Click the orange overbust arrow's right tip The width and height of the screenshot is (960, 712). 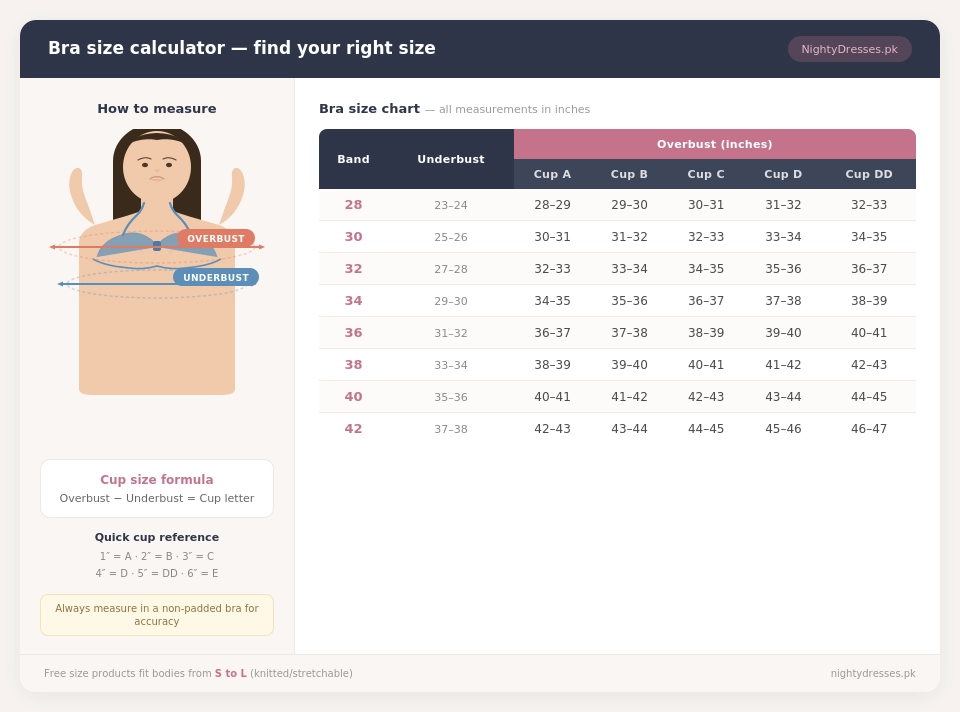pos(261,247)
